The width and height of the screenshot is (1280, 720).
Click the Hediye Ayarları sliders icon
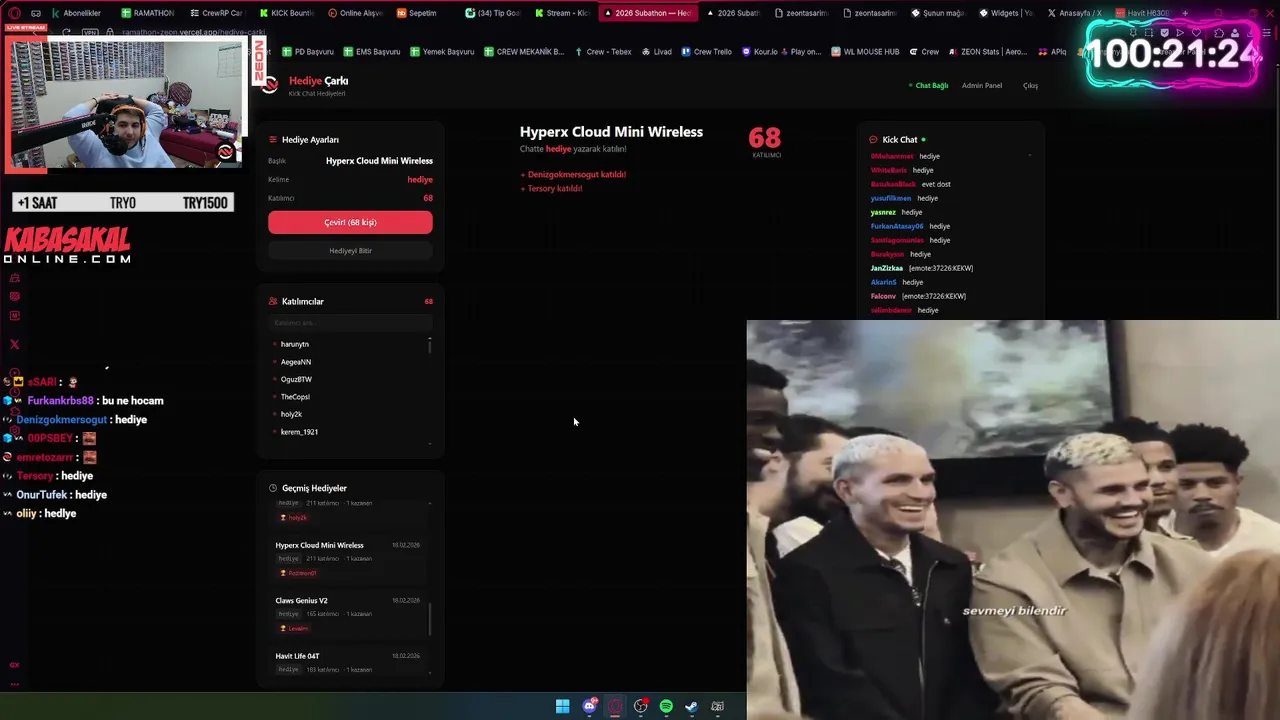coord(272,139)
